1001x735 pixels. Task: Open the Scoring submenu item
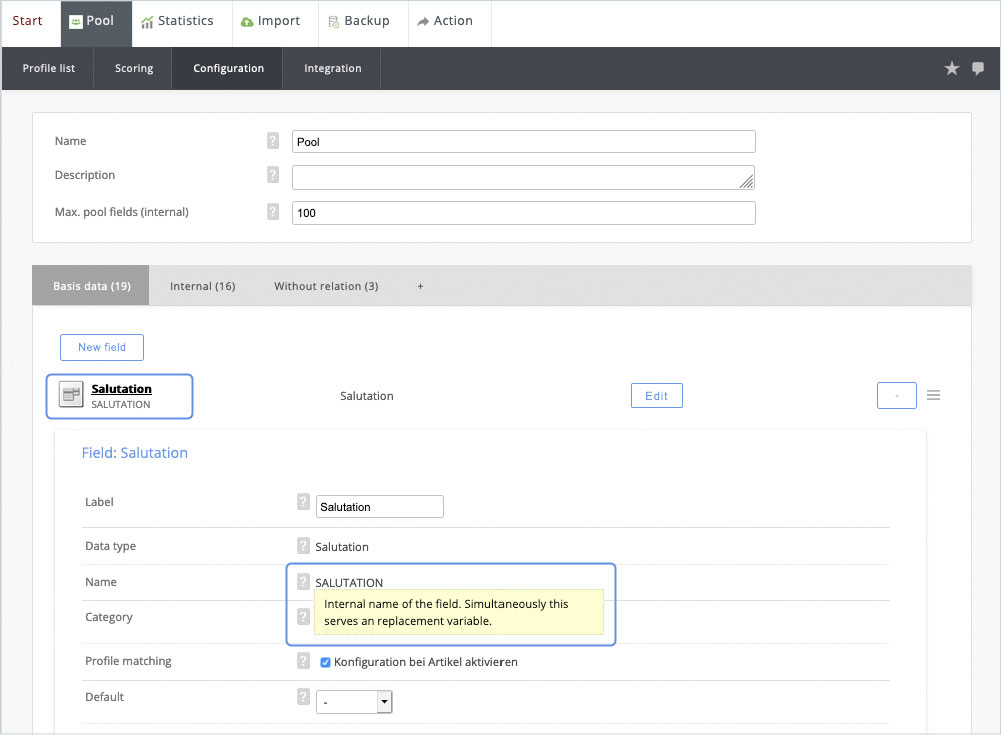pyautogui.click(x=134, y=68)
